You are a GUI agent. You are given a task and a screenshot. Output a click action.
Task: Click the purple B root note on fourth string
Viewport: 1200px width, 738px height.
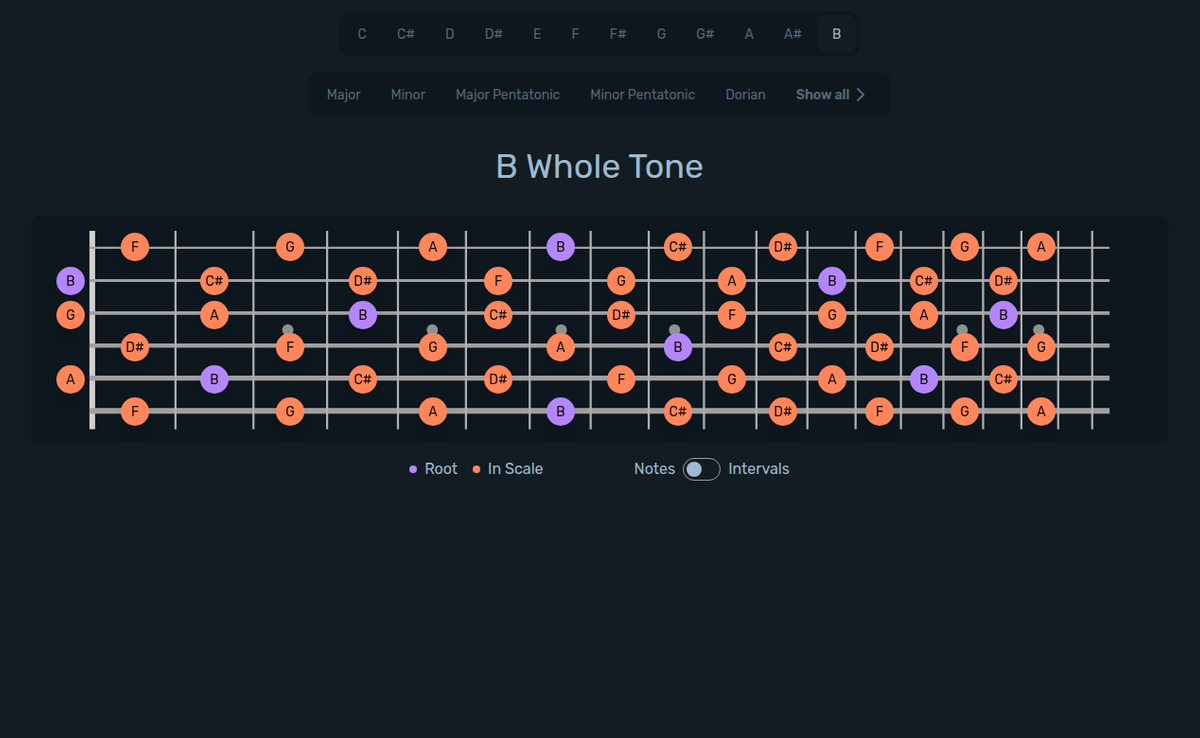(x=679, y=347)
